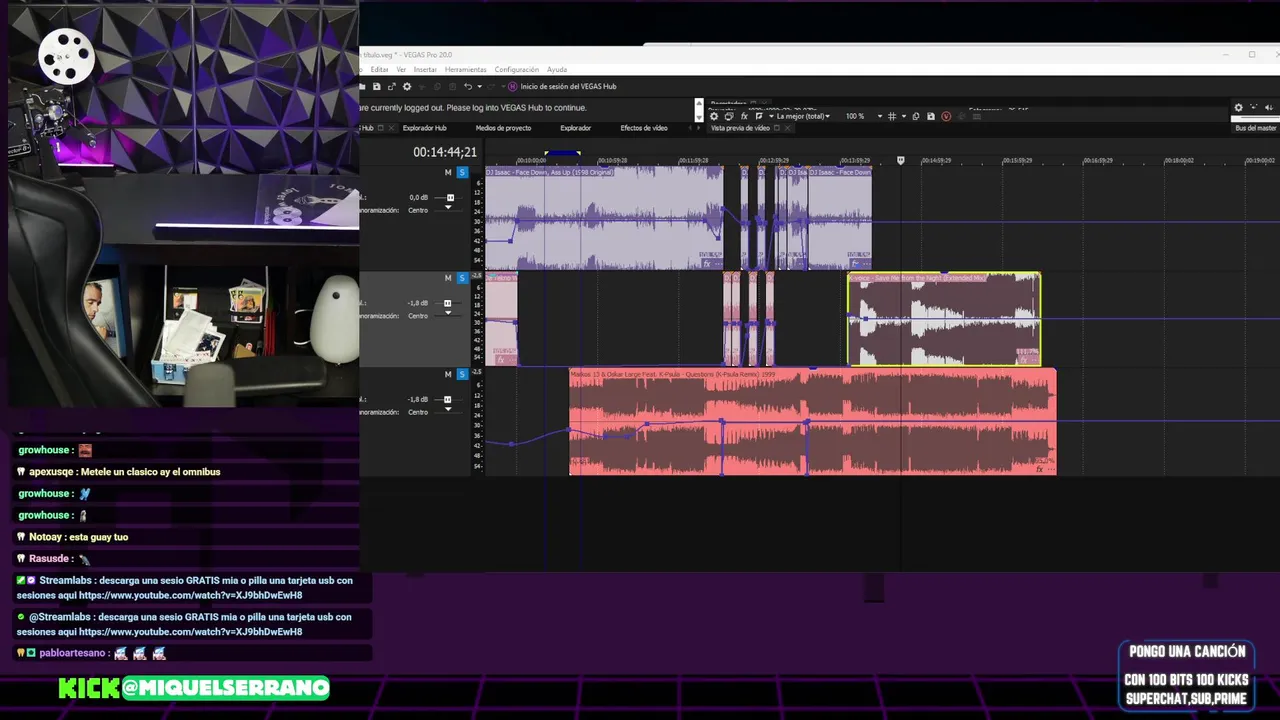This screenshot has width=1280, height=720.
Task: Save preview snapshot to file icon
Action: pyautogui.click(x=931, y=116)
